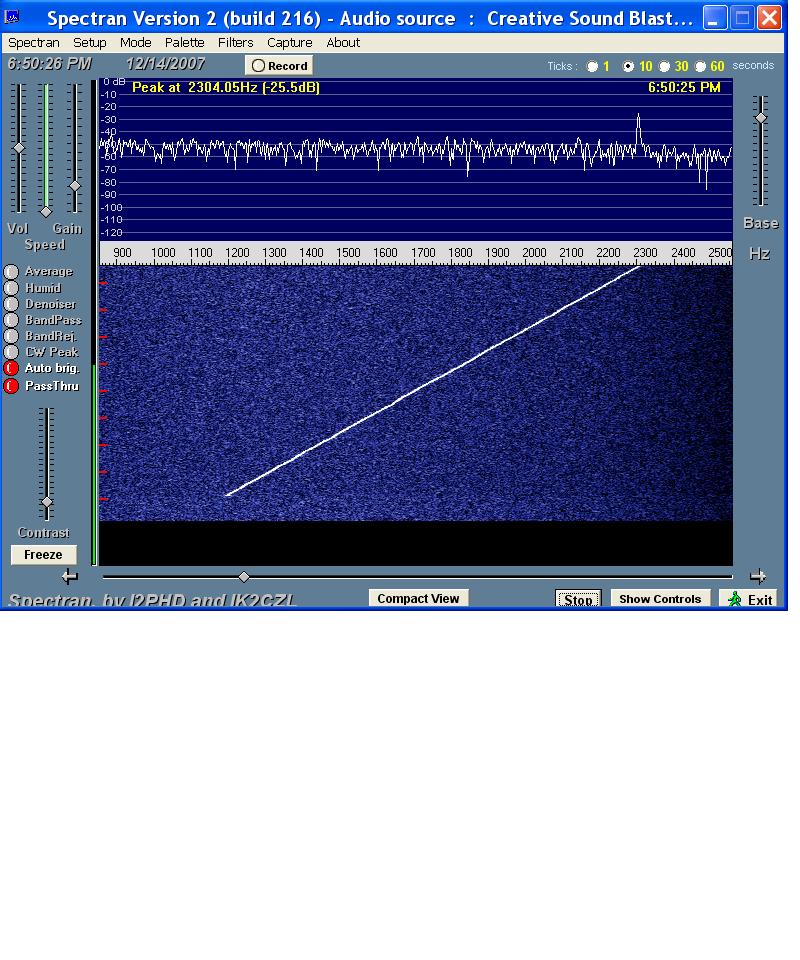Toggle the CW Peak option
This screenshot has width=800, height=960.
tap(11, 352)
